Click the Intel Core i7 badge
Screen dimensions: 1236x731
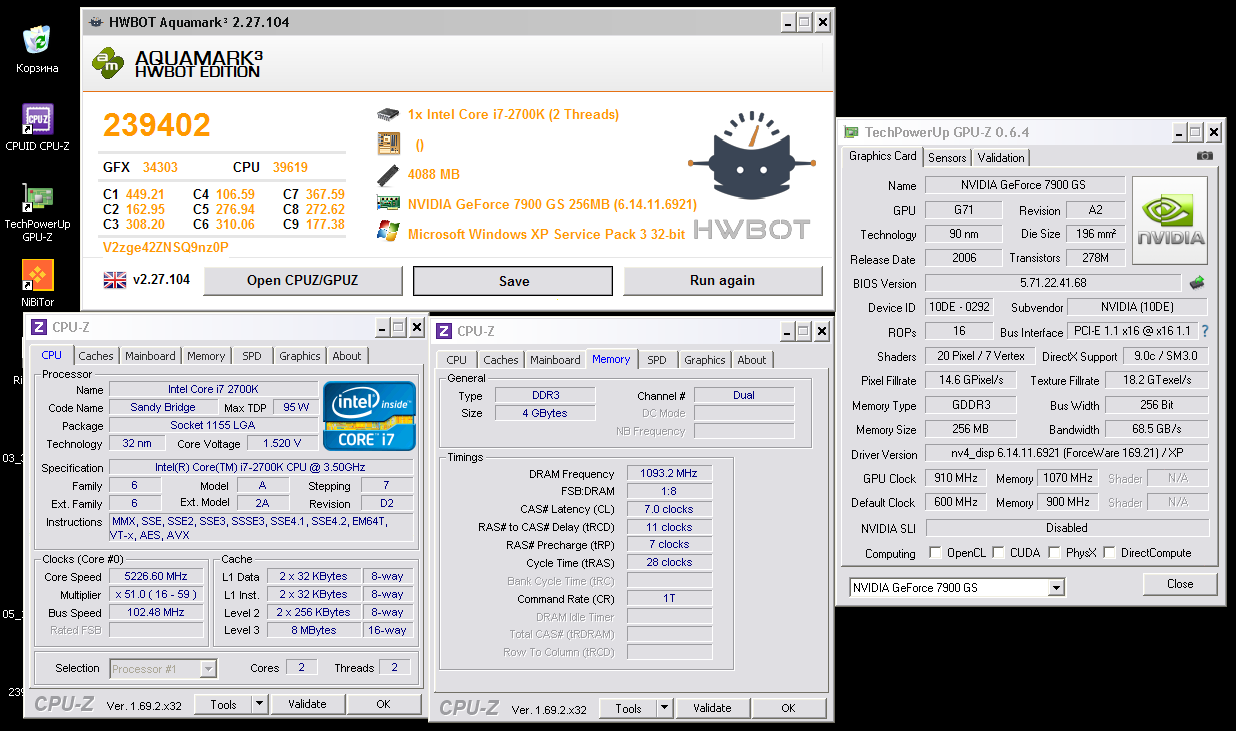[369, 416]
